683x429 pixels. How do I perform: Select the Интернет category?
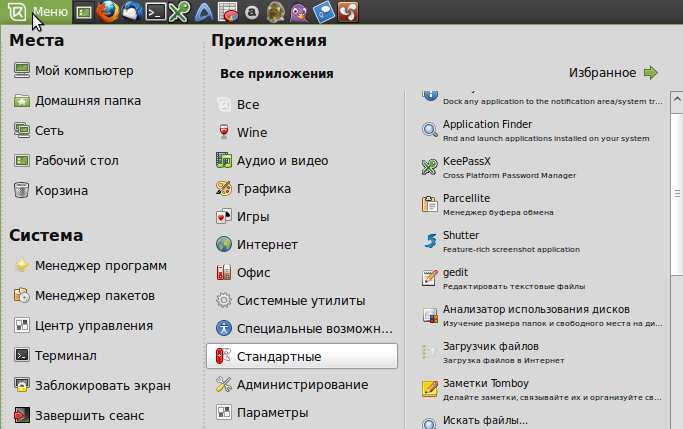click(266, 244)
